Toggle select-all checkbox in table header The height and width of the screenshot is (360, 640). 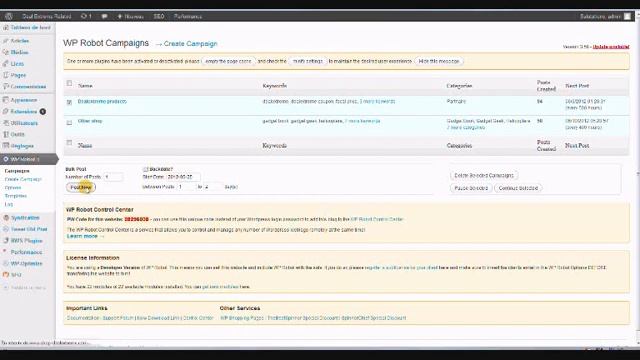point(69,83)
